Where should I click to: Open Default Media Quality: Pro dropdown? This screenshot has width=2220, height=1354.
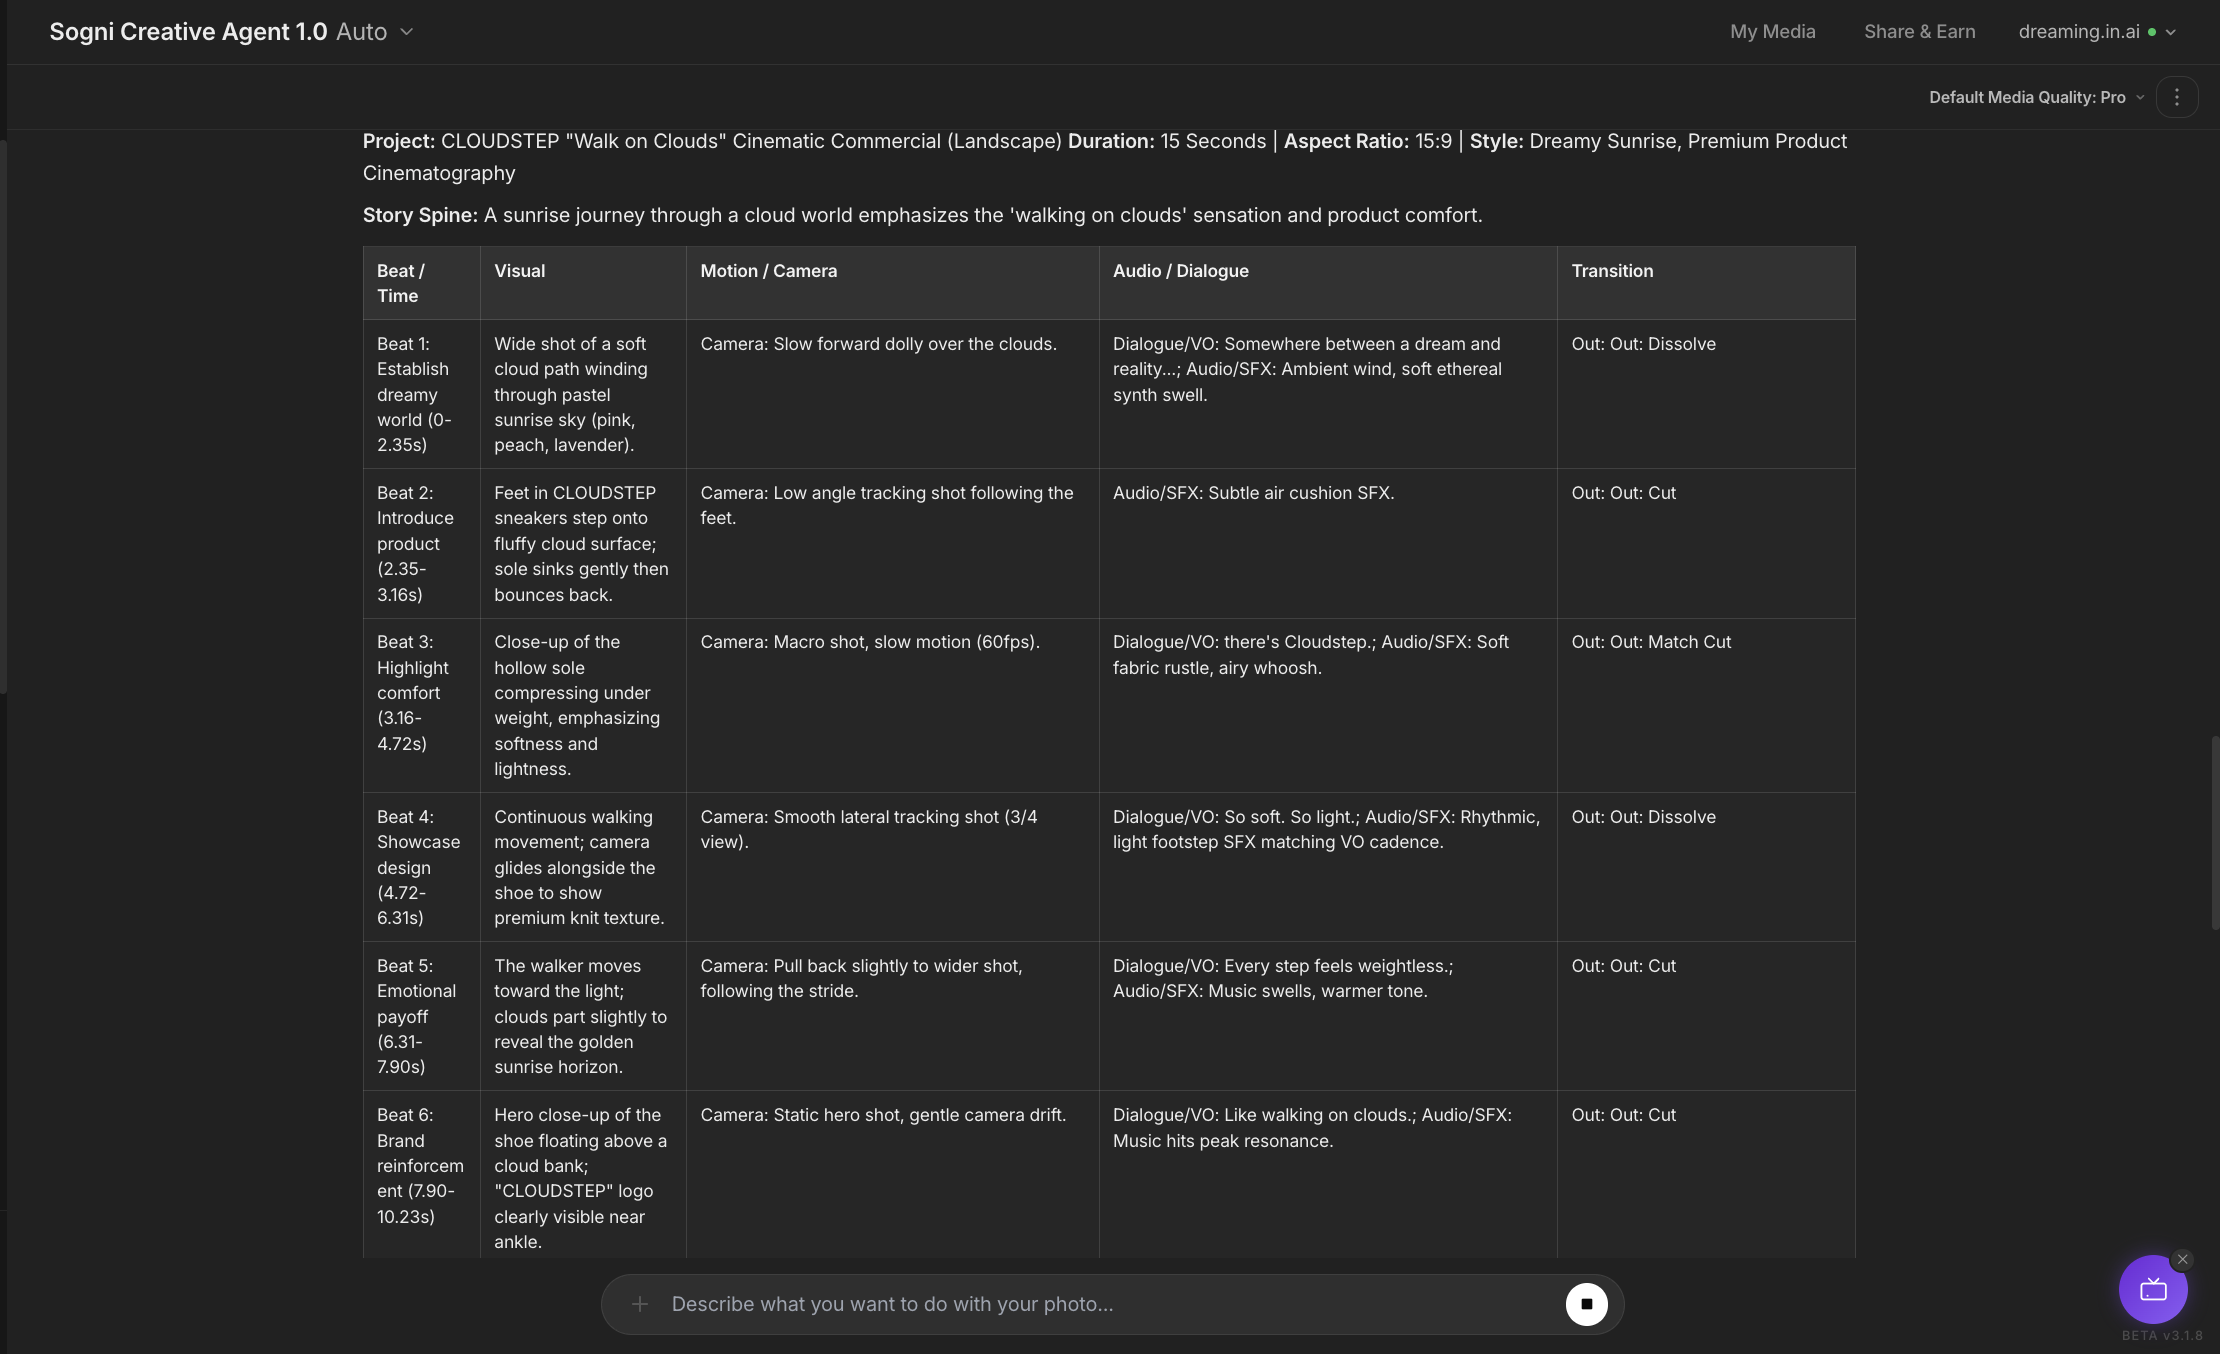pyautogui.click(x=2036, y=97)
